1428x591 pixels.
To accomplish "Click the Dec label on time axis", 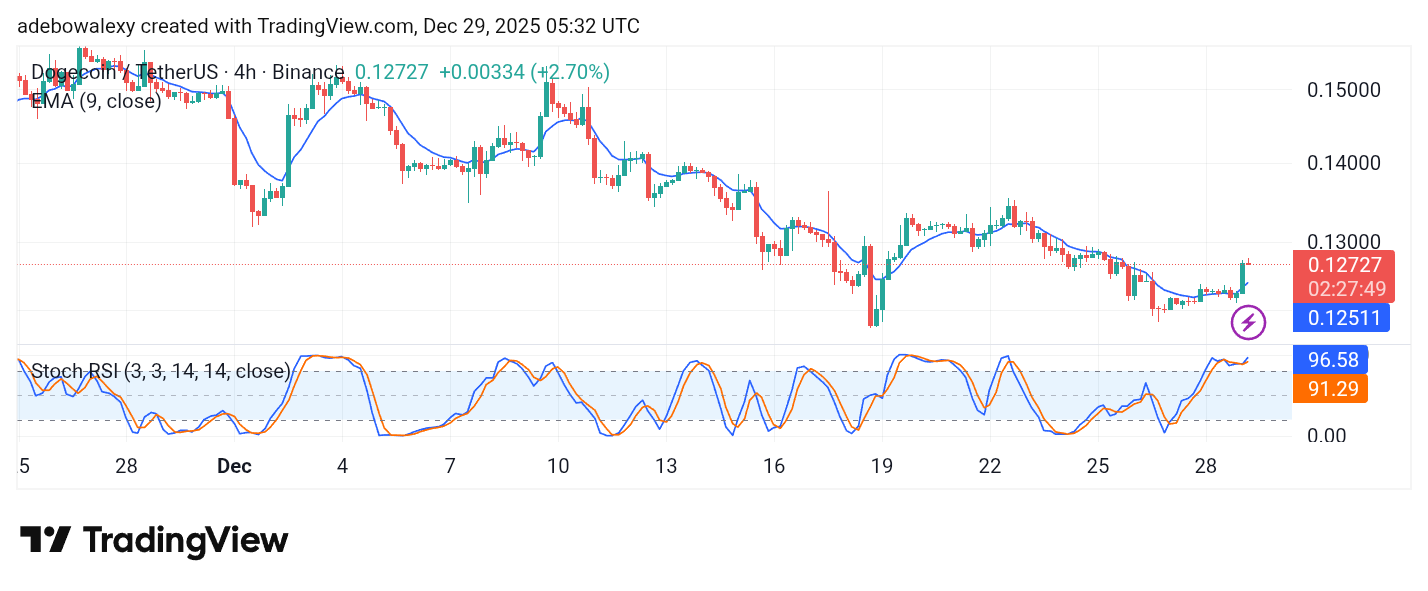I will click(234, 466).
